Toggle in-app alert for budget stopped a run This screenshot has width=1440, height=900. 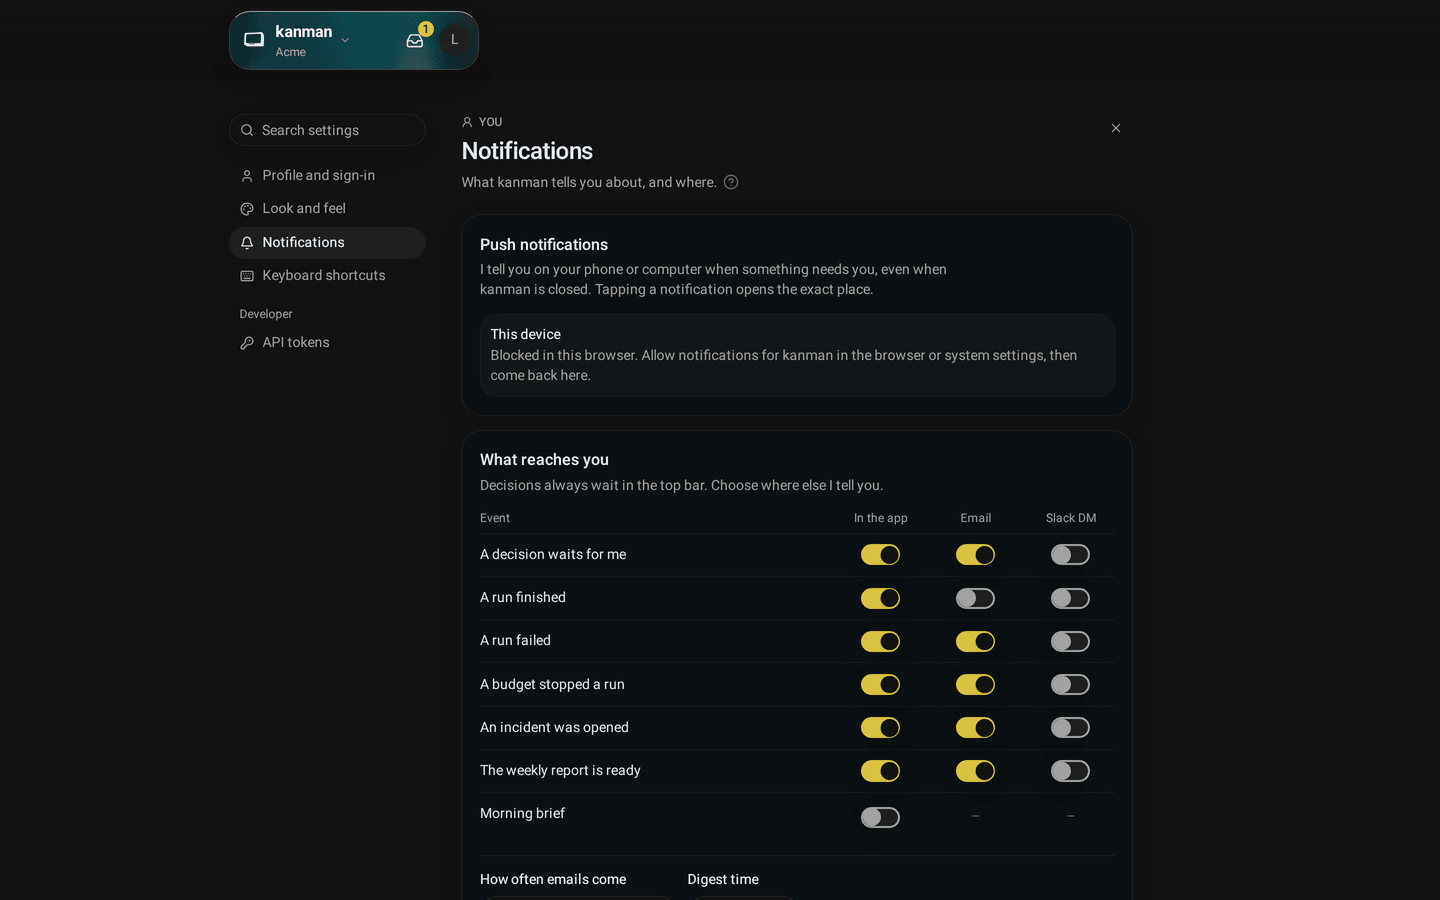tap(880, 685)
